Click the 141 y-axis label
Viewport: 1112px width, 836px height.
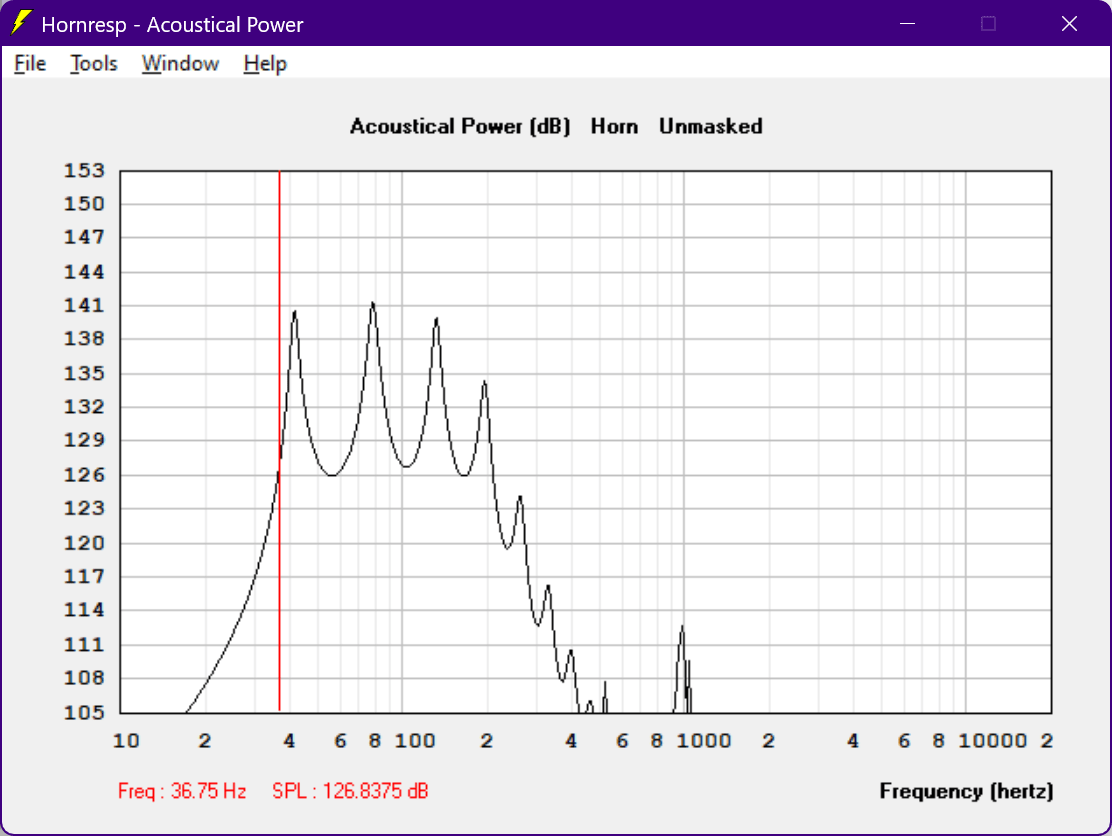click(x=84, y=305)
